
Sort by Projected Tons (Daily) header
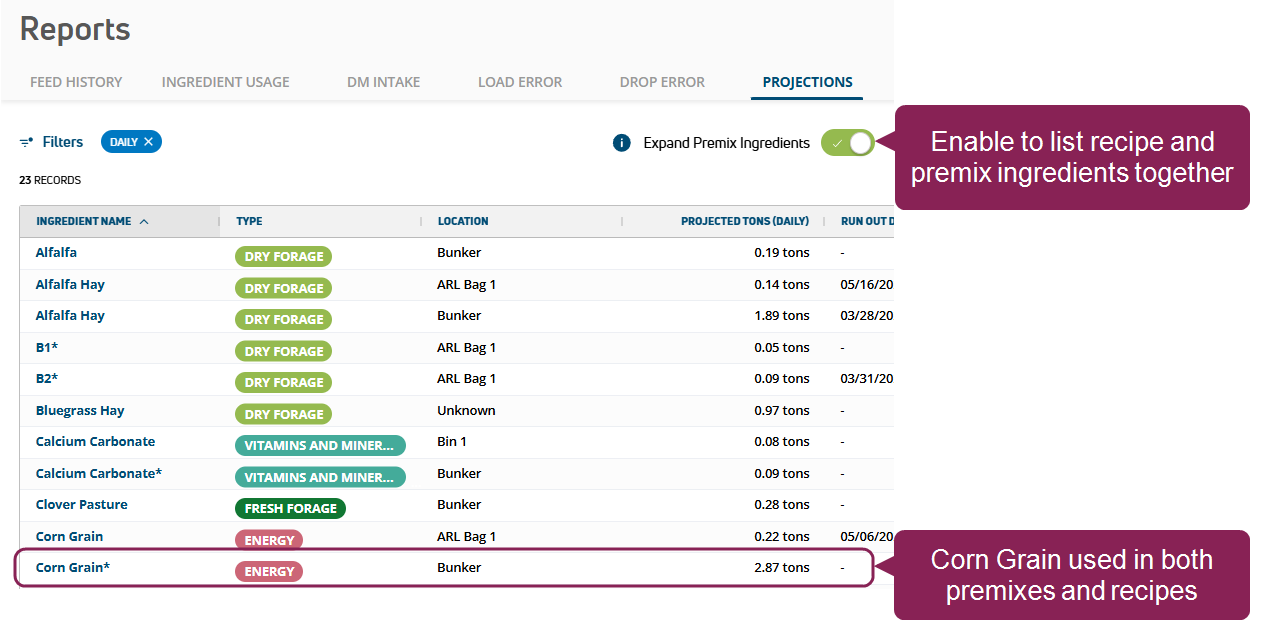pyautogui.click(x=744, y=221)
